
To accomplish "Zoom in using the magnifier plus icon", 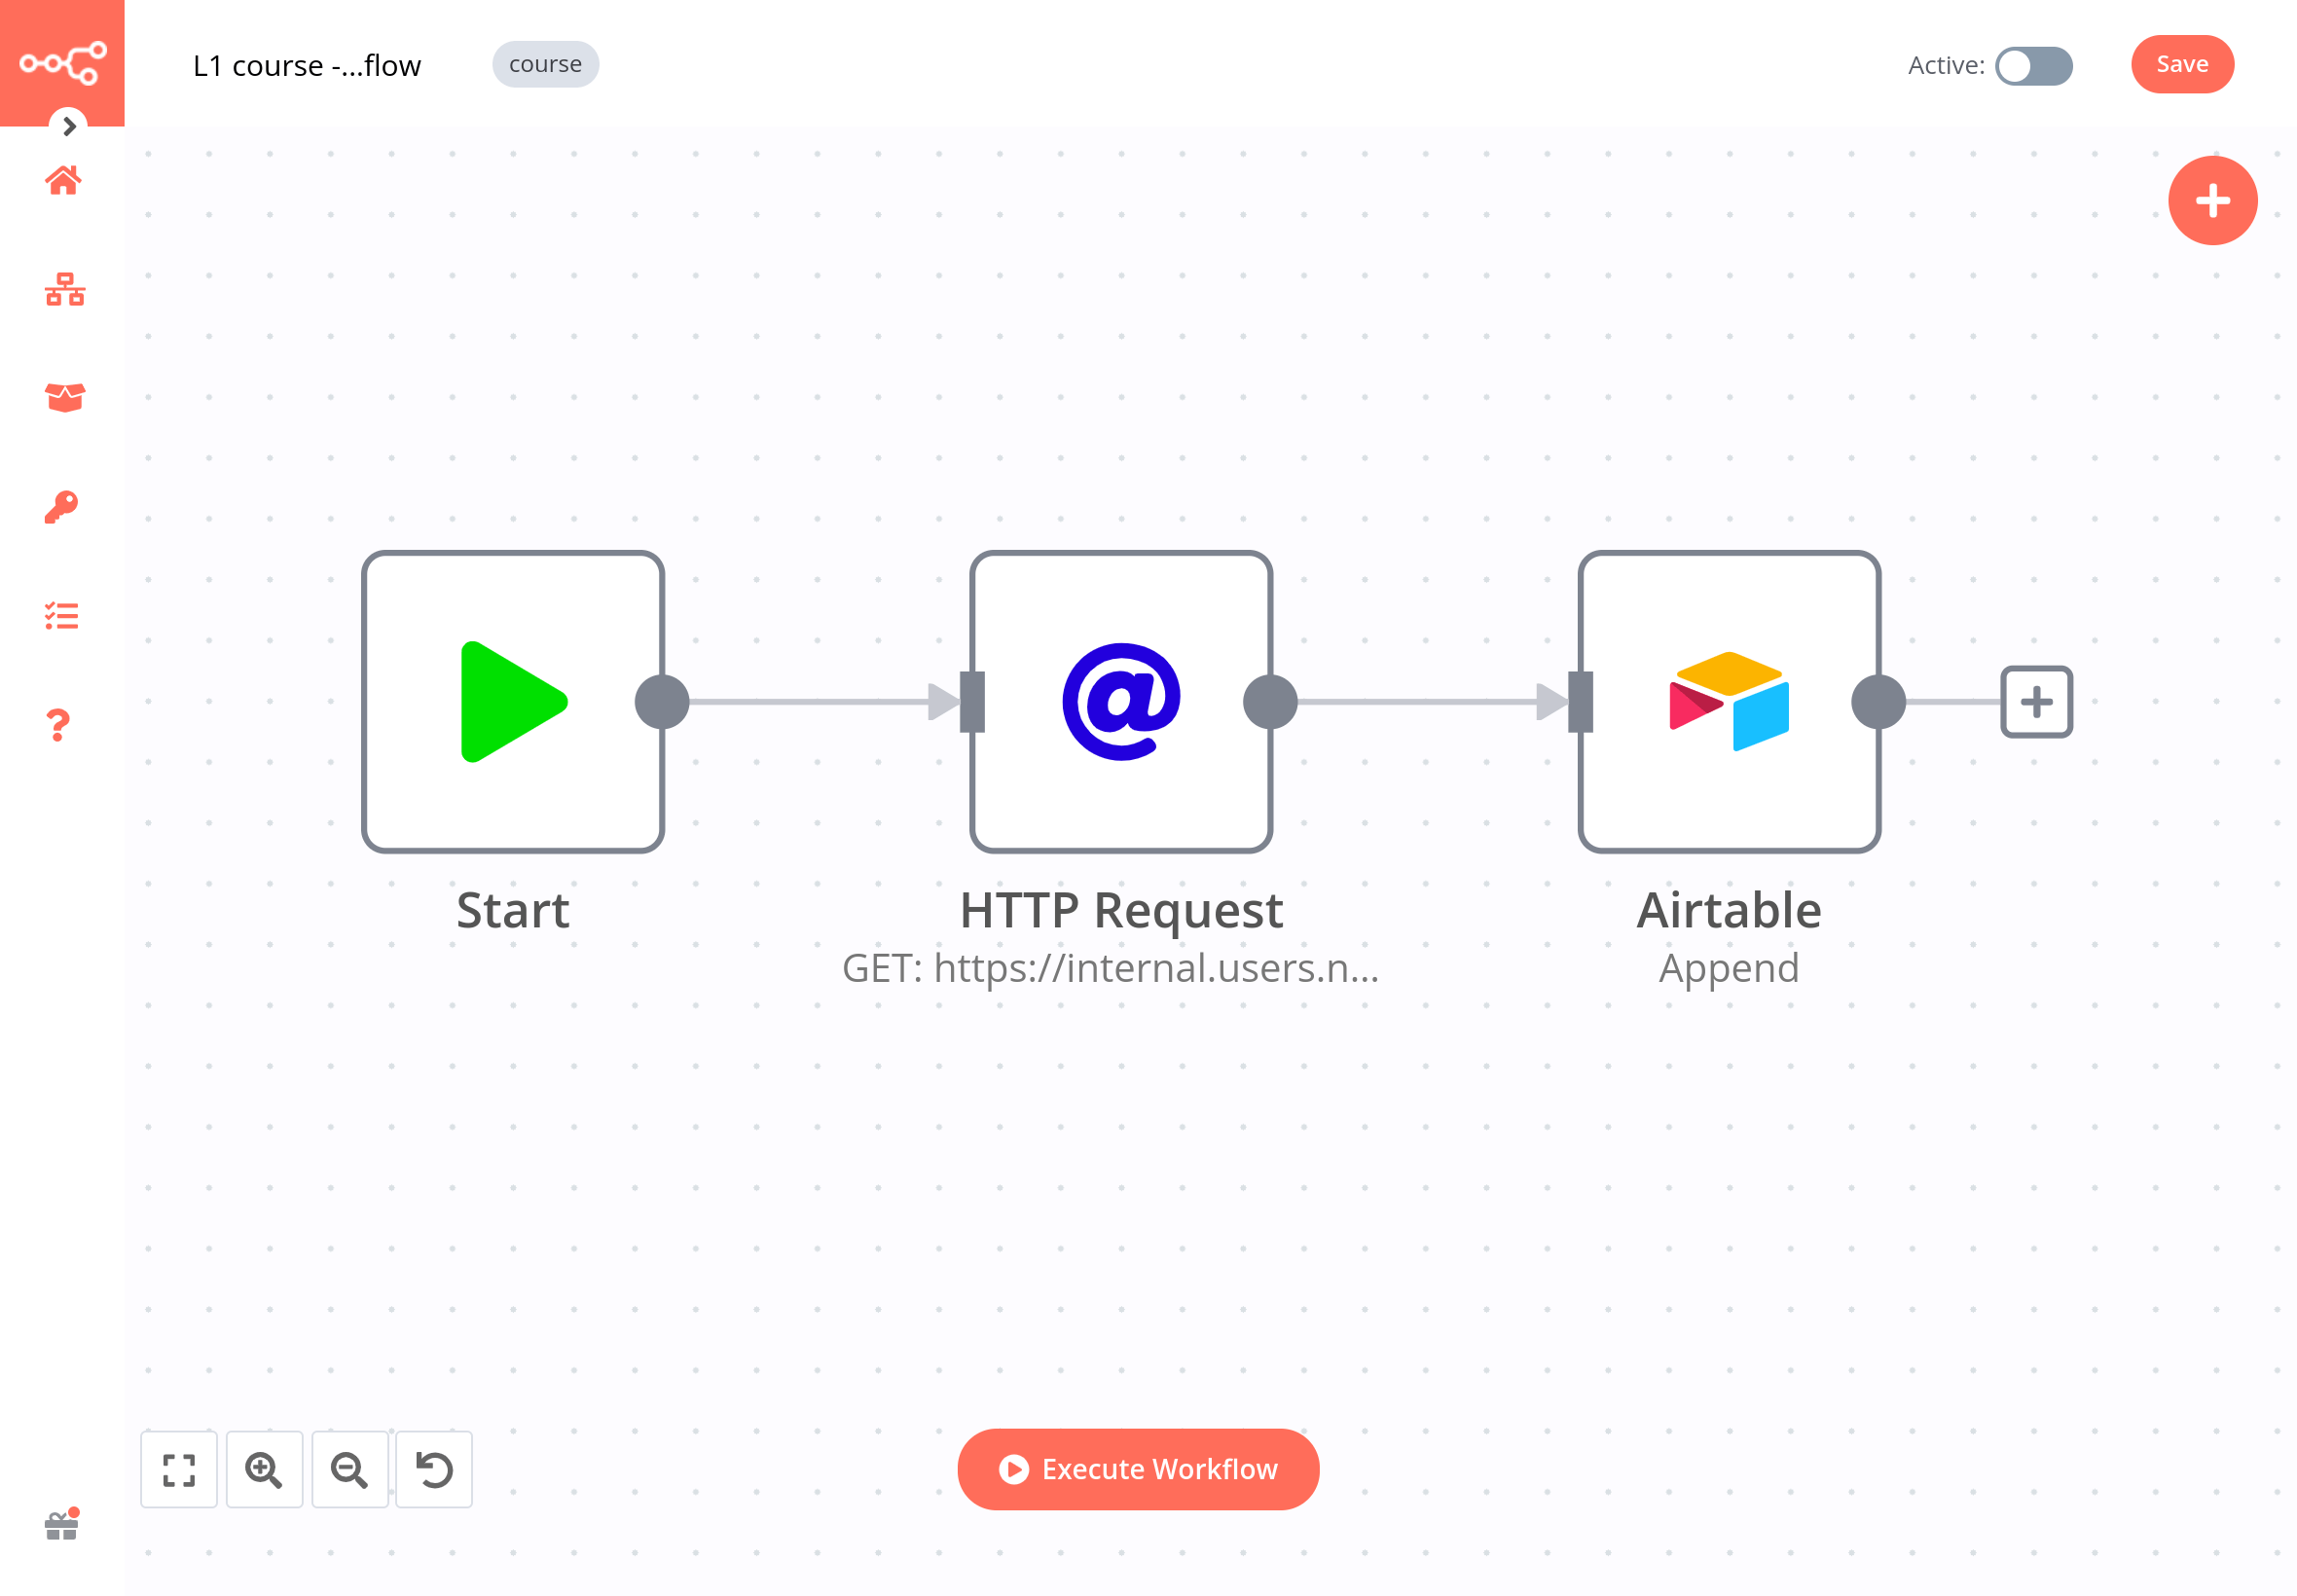I will (x=264, y=1469).
